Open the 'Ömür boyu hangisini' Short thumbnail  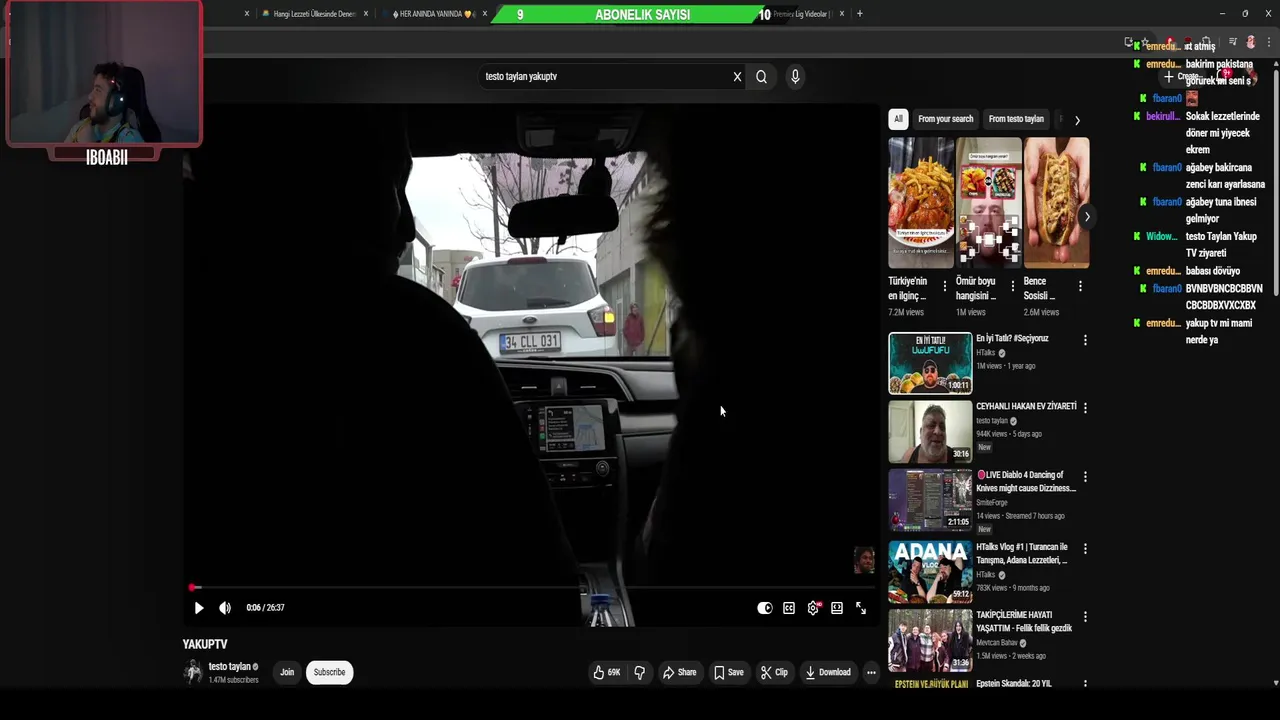click(x=989, y=203)
